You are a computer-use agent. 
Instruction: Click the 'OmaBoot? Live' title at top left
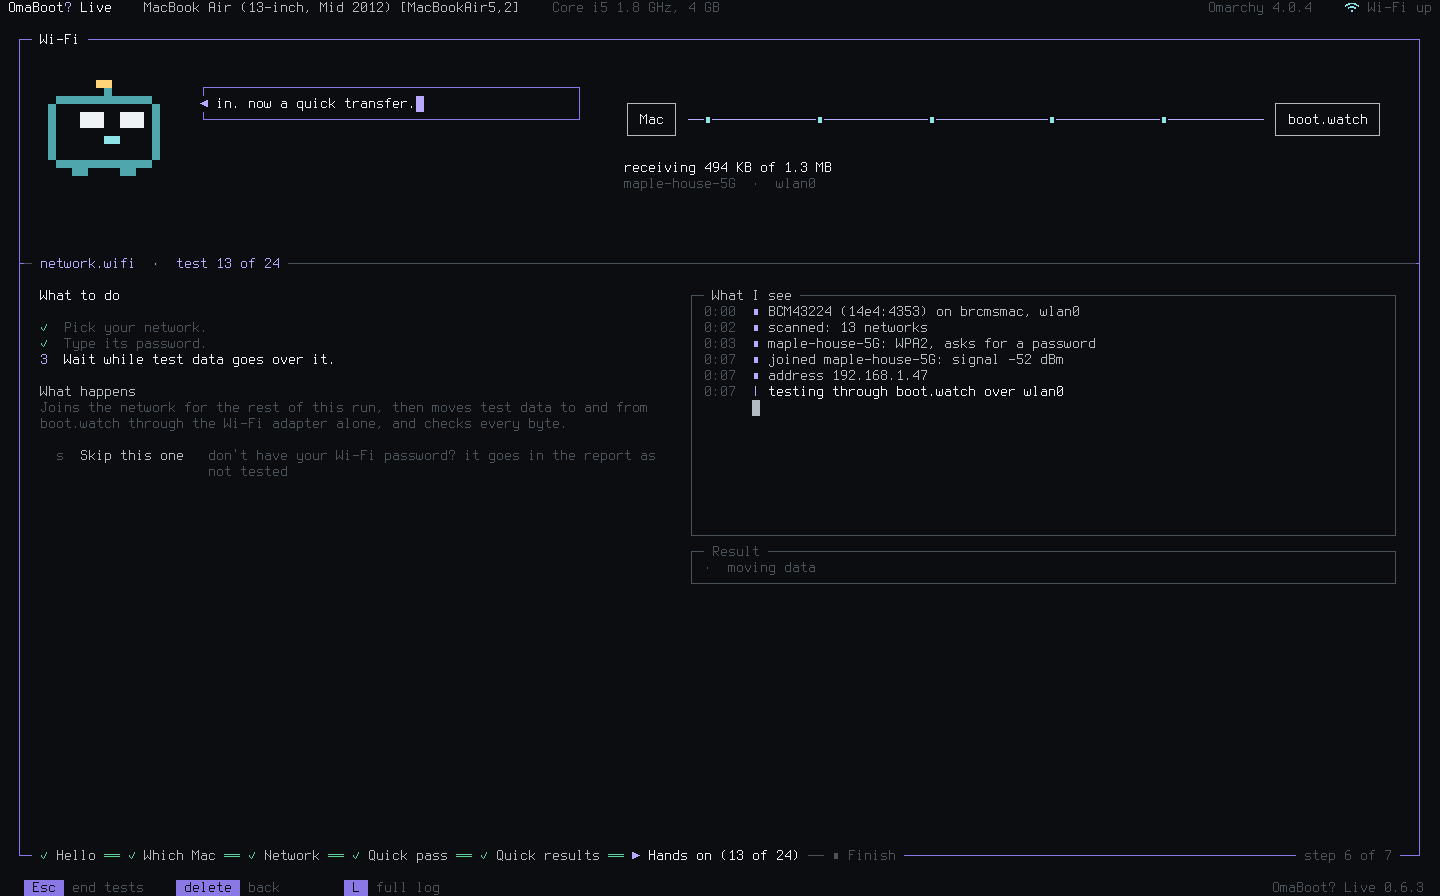[x=60, y=7]
